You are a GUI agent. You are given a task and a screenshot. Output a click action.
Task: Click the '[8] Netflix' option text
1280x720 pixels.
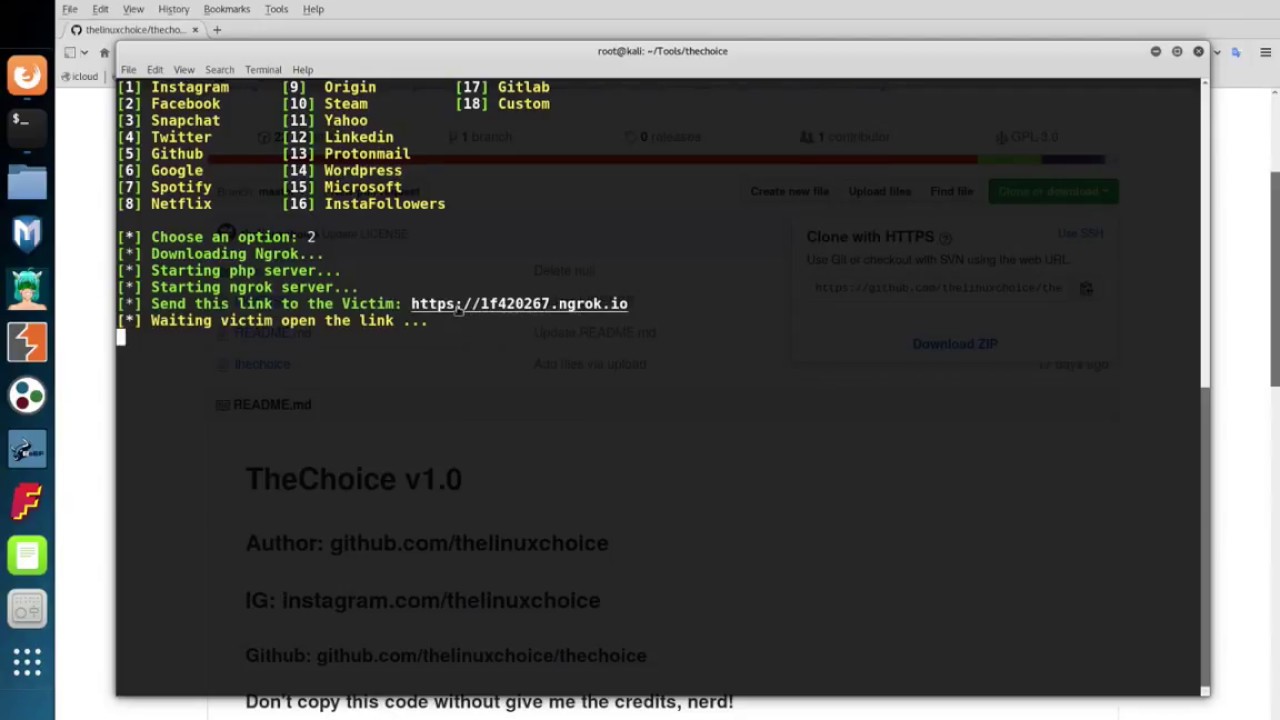point(165,204)
